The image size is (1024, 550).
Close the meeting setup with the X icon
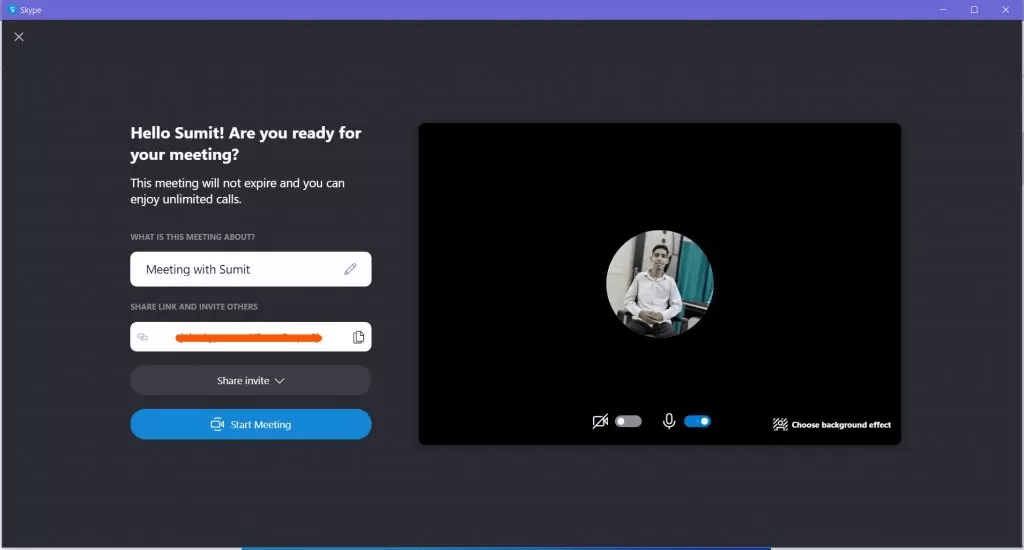[x=19, y=37]
